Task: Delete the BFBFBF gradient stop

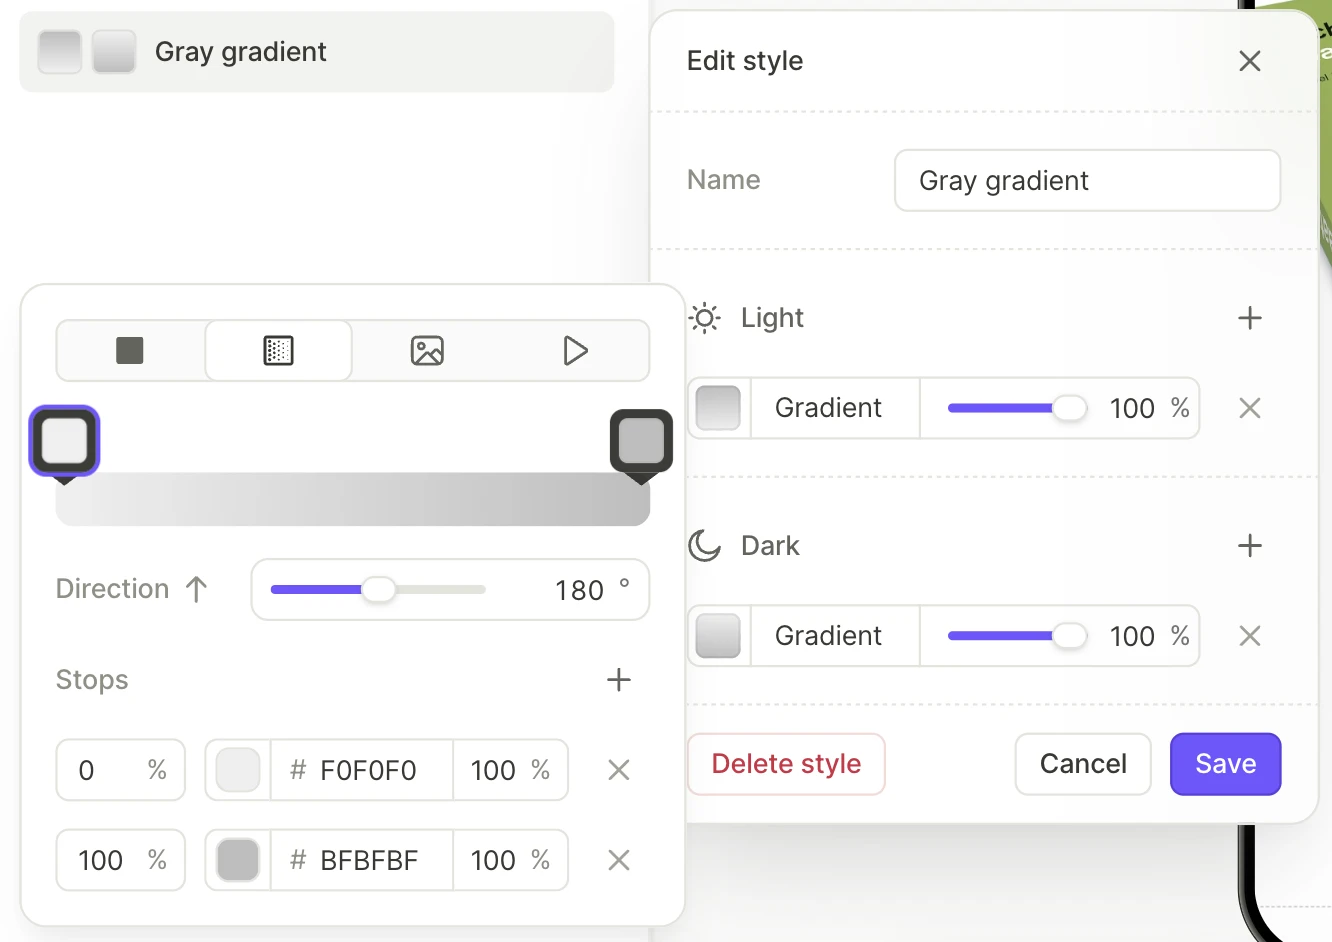Action: point(619,860)
